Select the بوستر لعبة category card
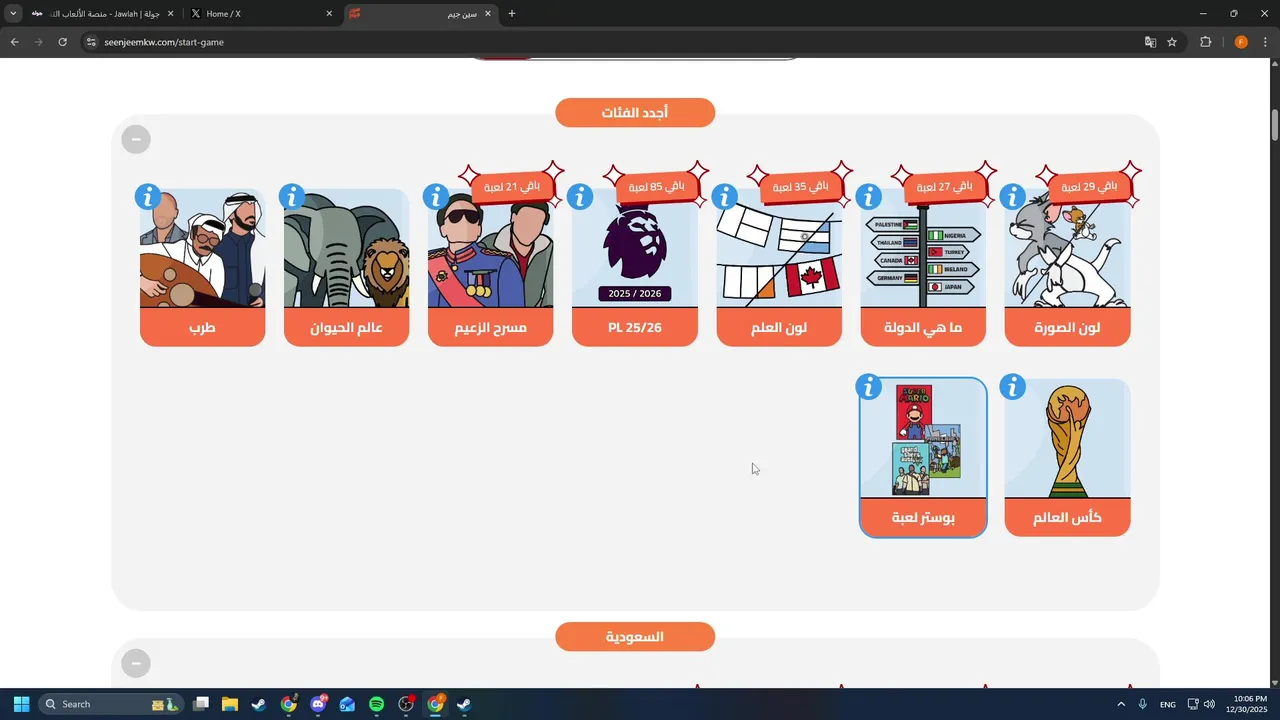The width and height of the screenshot is (1280, 720). [923, 458]
